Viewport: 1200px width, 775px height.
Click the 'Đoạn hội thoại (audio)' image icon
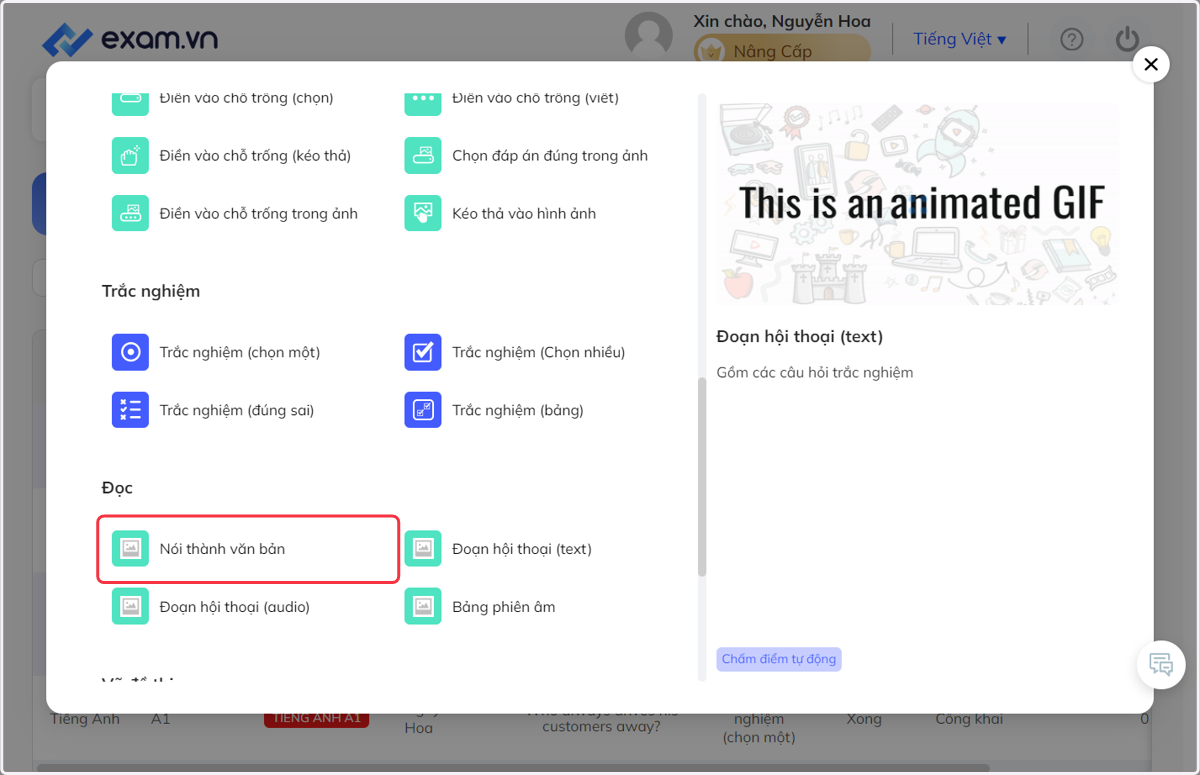tap(130, 607)
